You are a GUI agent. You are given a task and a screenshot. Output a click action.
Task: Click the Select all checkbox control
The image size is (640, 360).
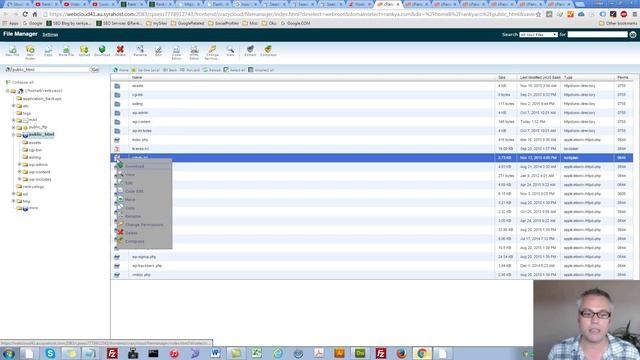click(x=234, y=70)
